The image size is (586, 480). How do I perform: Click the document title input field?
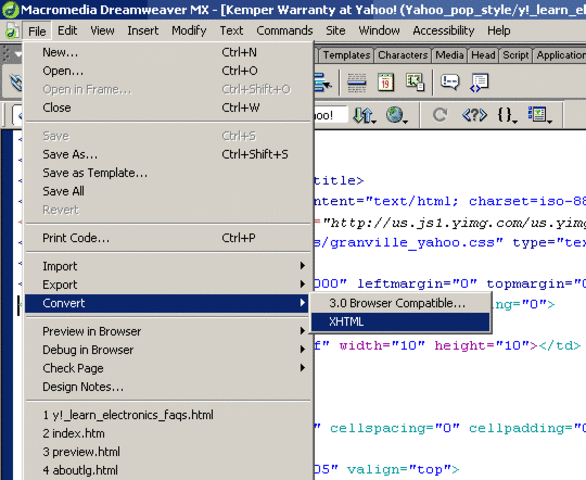pyautogui.click(x=330, y=115)
